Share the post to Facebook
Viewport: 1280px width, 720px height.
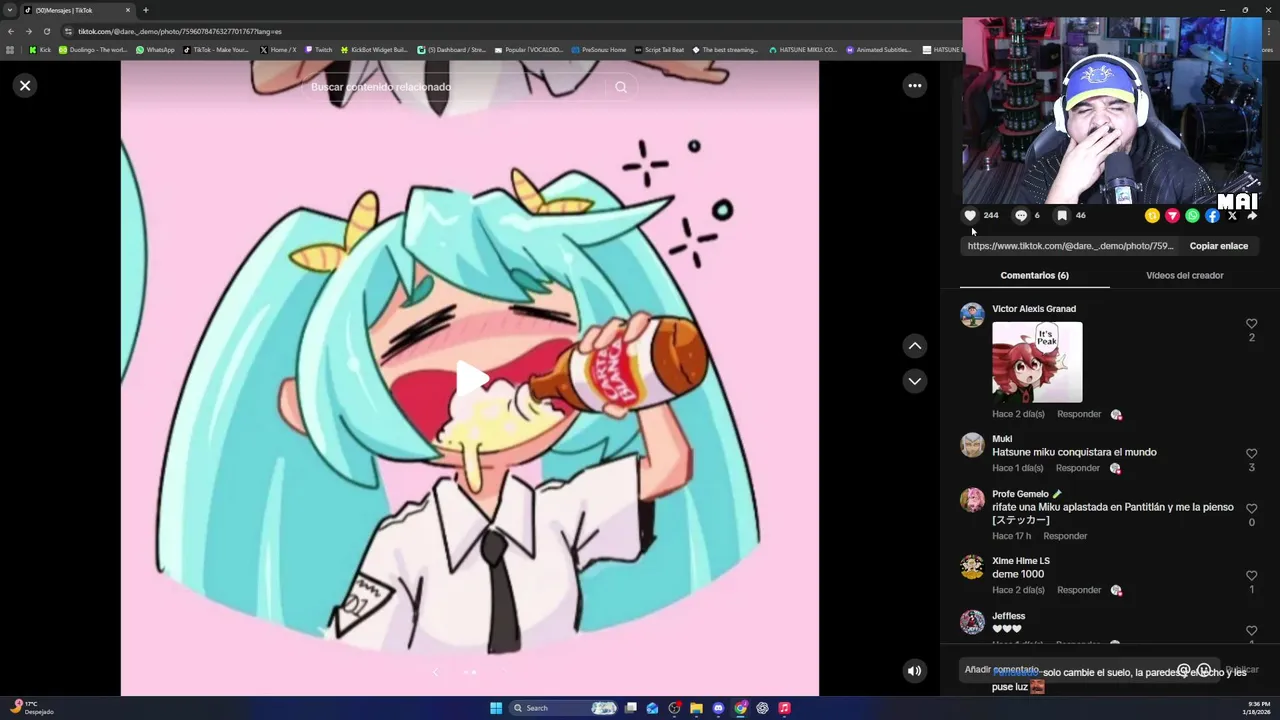click(x=1212, y=215)
